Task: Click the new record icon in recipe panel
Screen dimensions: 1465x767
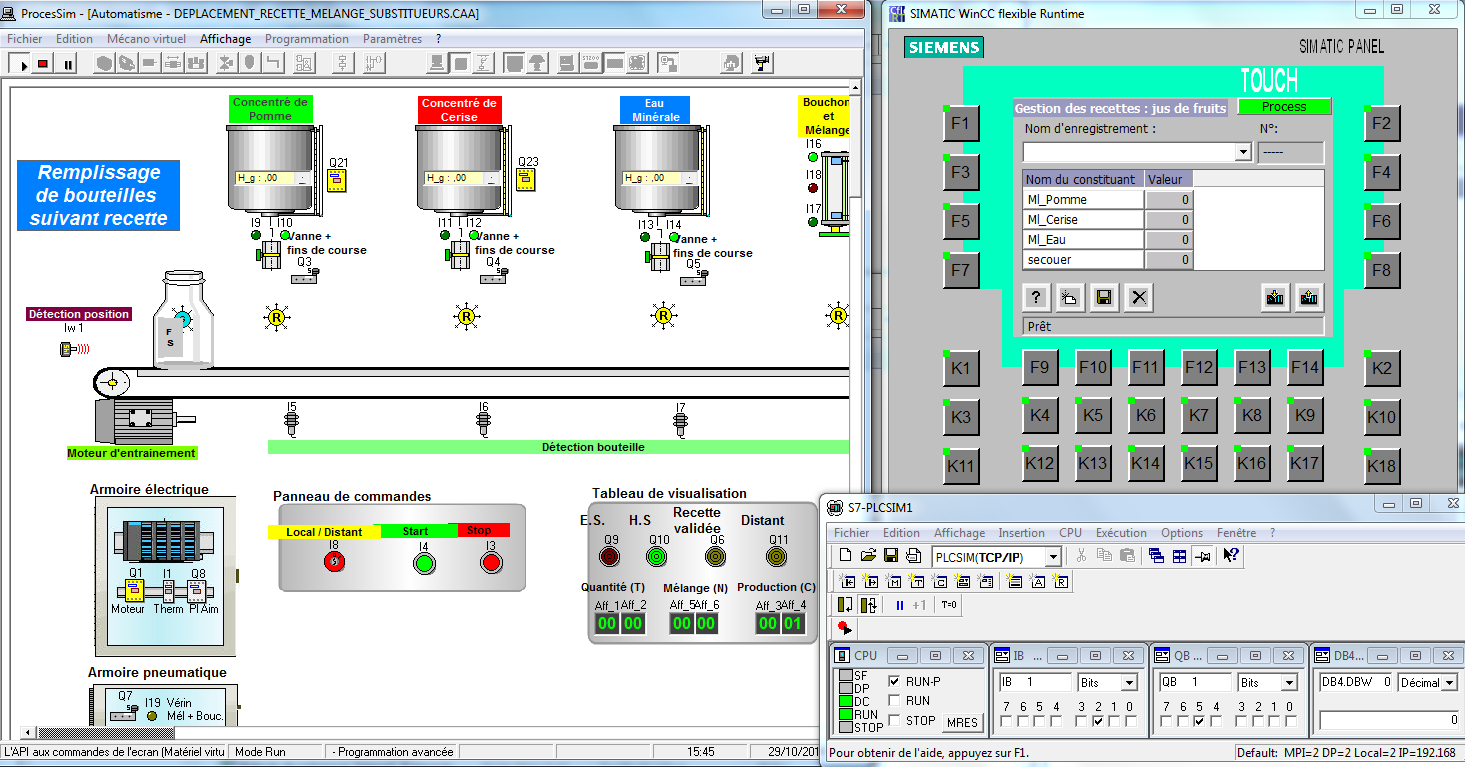Action: click(x=1070, y=297)
